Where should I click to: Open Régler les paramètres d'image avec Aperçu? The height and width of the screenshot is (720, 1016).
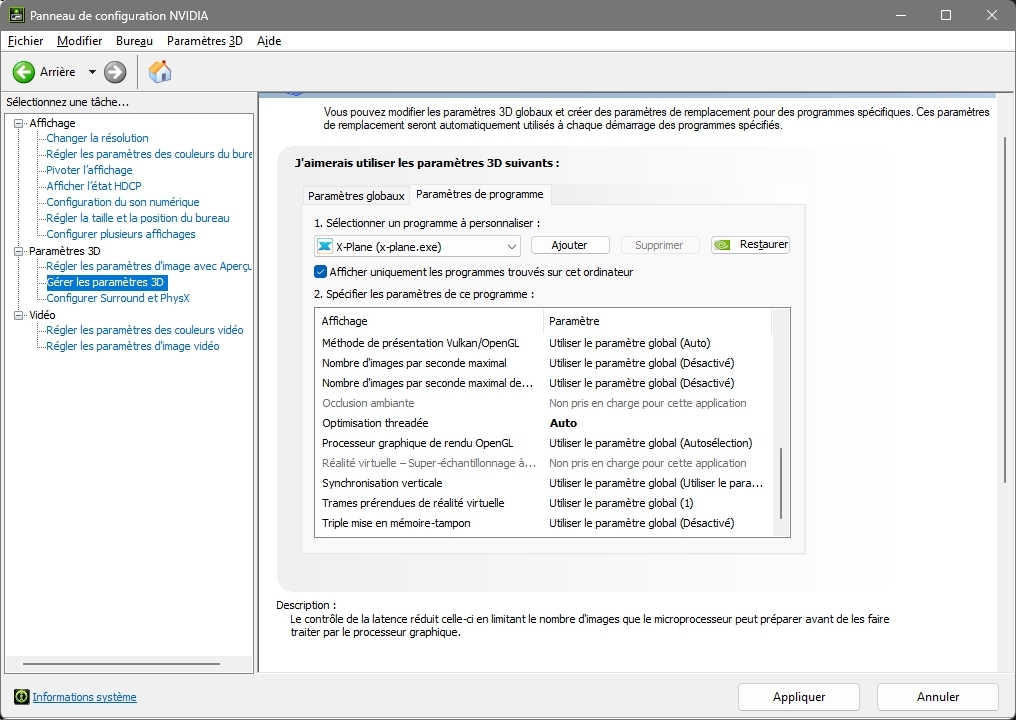(x=149, y=266)
